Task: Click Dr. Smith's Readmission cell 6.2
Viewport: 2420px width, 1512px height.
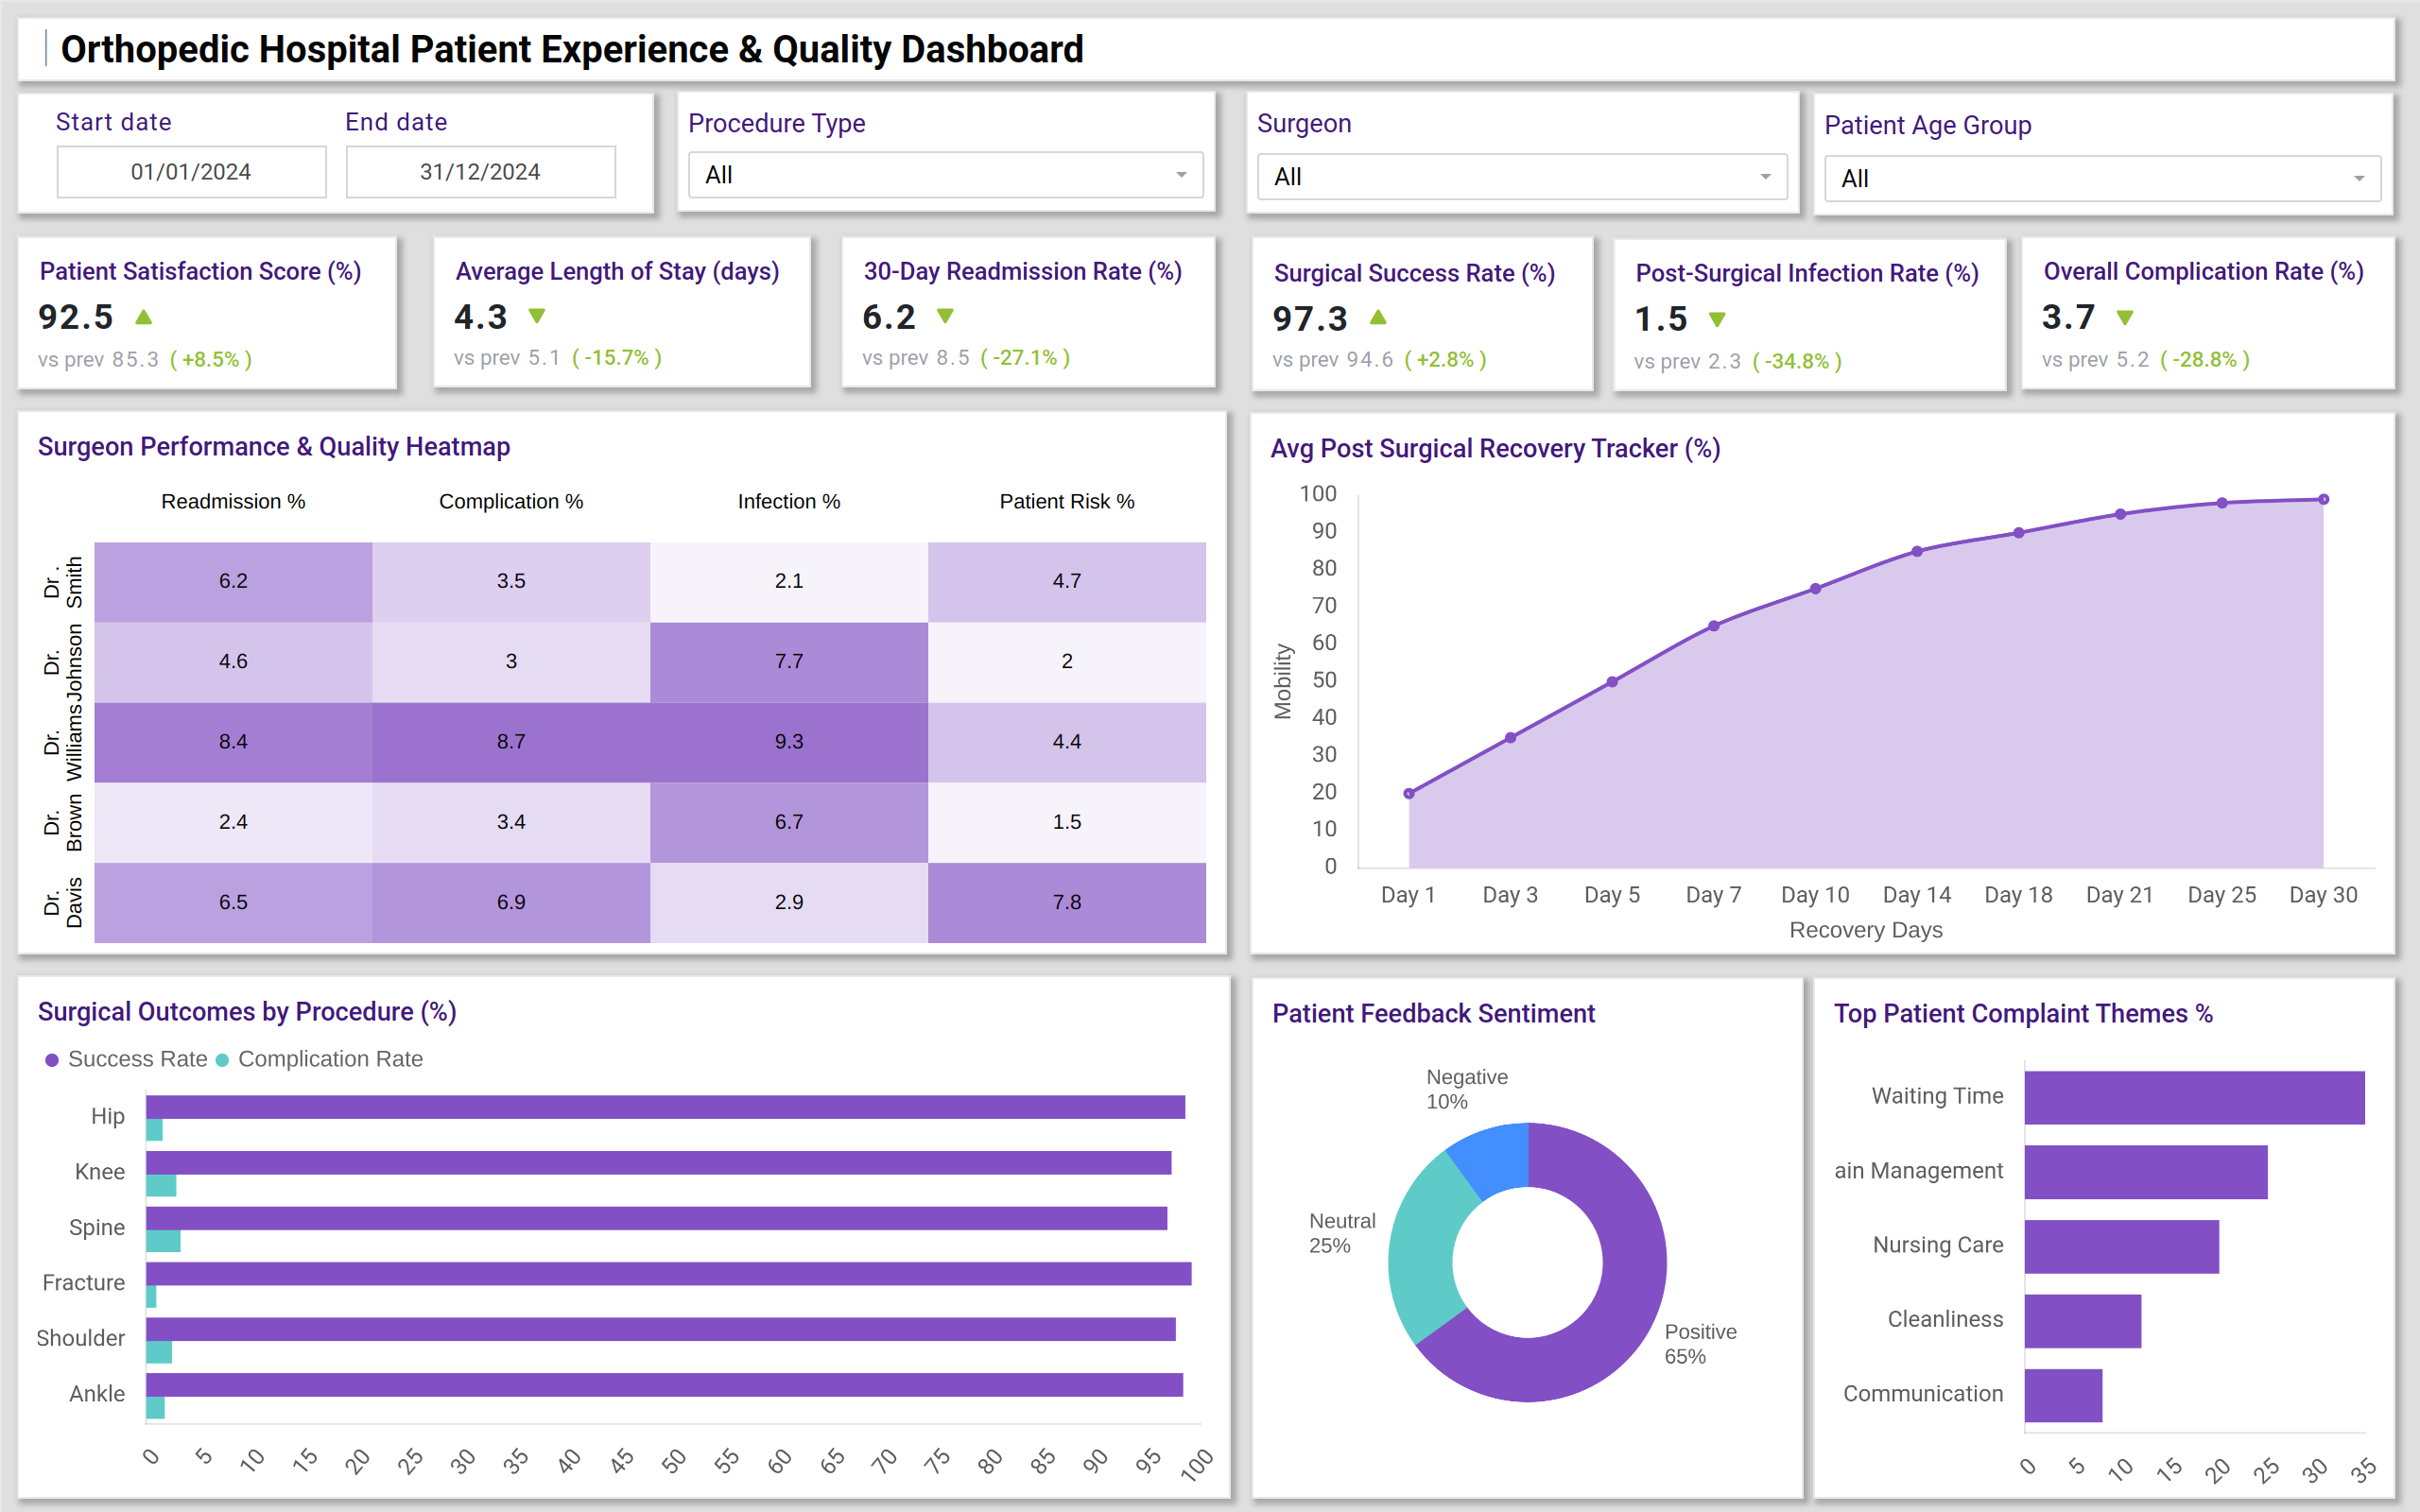Action: click(x=233, y=582)
